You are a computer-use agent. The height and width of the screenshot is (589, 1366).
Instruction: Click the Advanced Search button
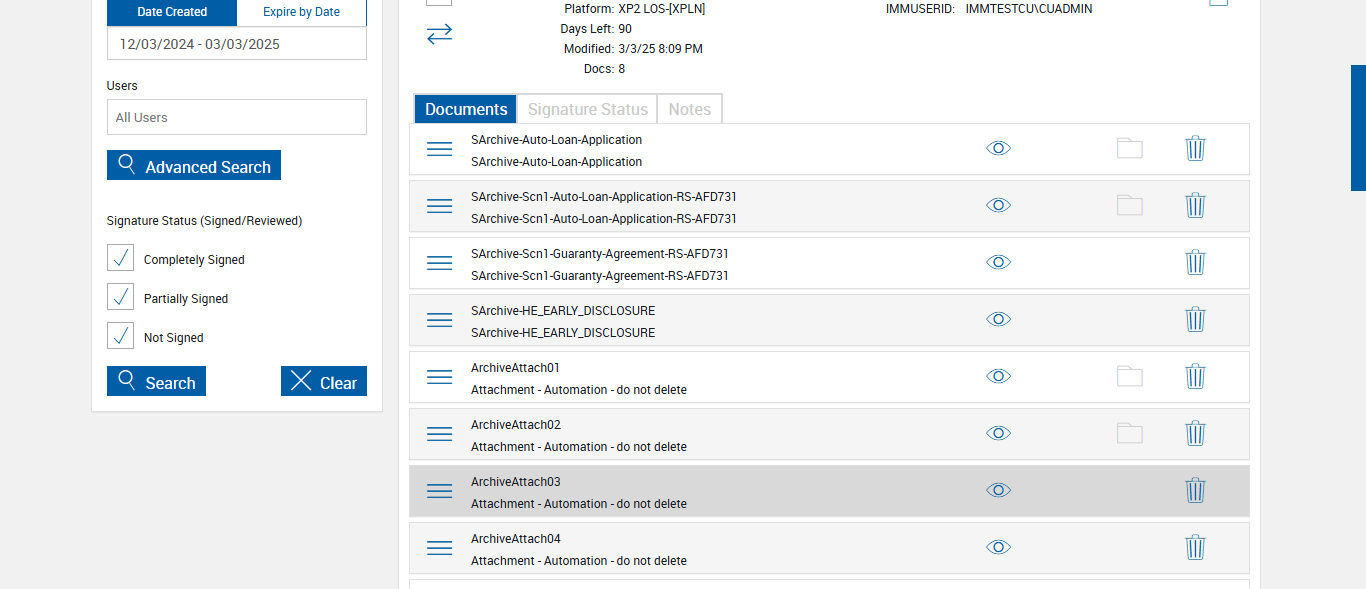(x=194, y=166)
